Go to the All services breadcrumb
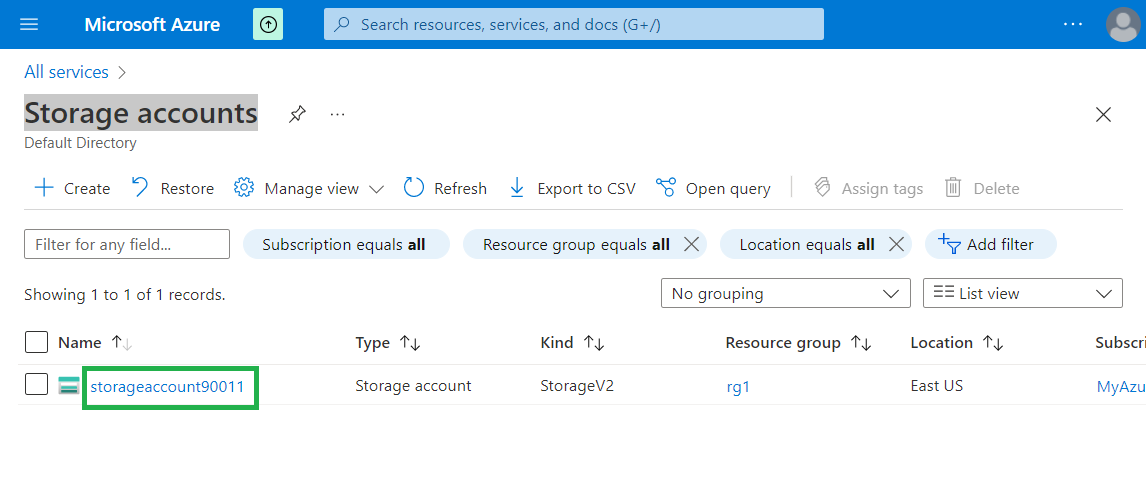The image size is (1146, 484). [x=67, y=72]
